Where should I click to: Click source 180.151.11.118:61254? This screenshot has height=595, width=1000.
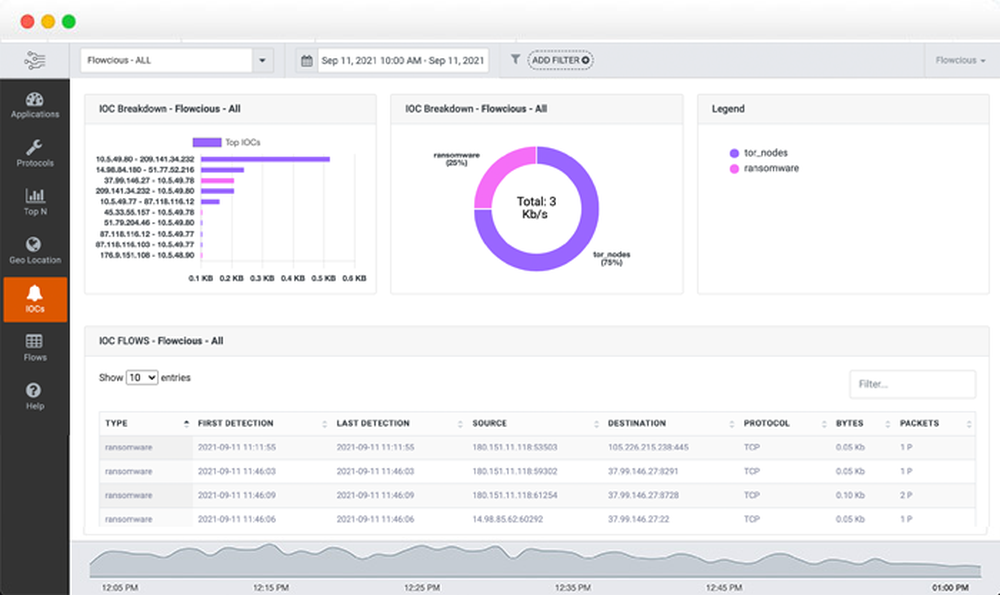pyautogui.click(x=515, y=495)
